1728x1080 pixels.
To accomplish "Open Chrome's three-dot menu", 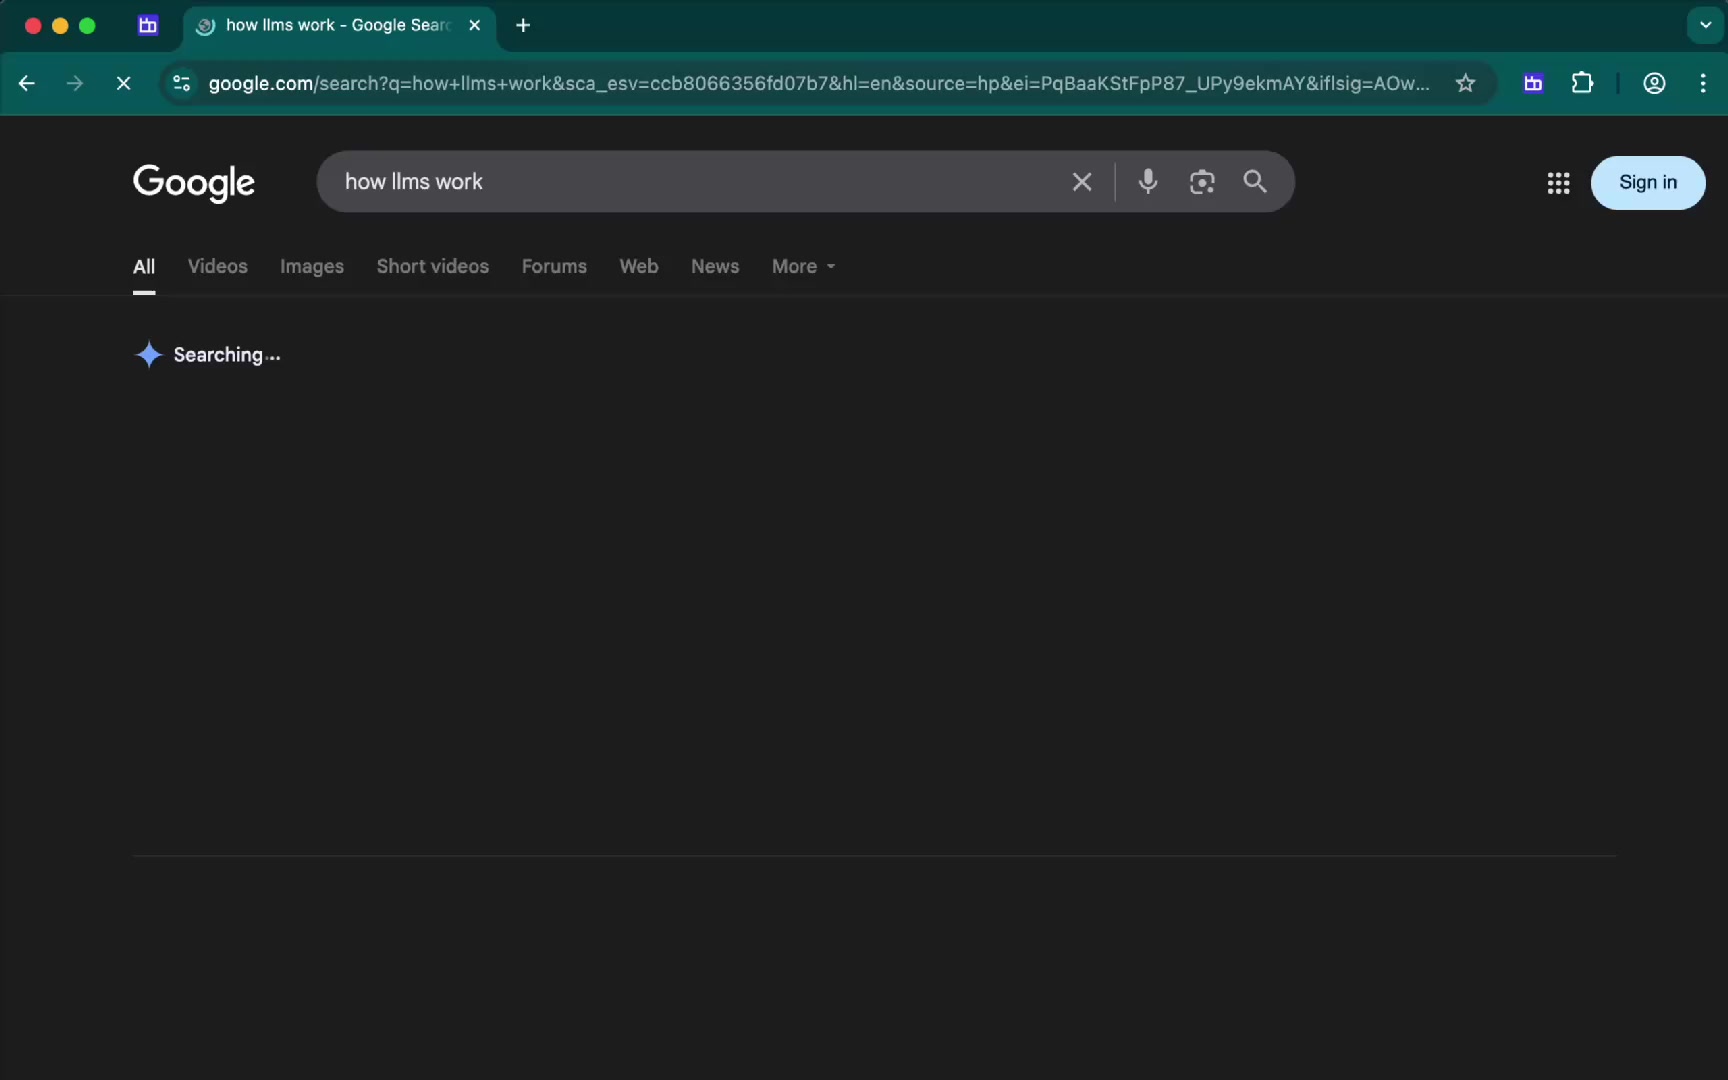I will coord(1703,83).
